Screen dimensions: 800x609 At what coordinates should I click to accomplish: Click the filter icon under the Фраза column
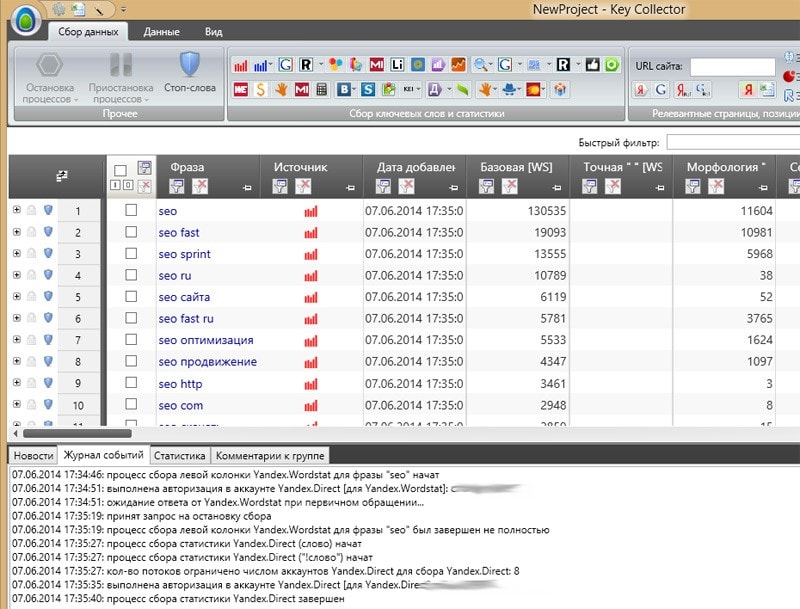coord(177,186)
